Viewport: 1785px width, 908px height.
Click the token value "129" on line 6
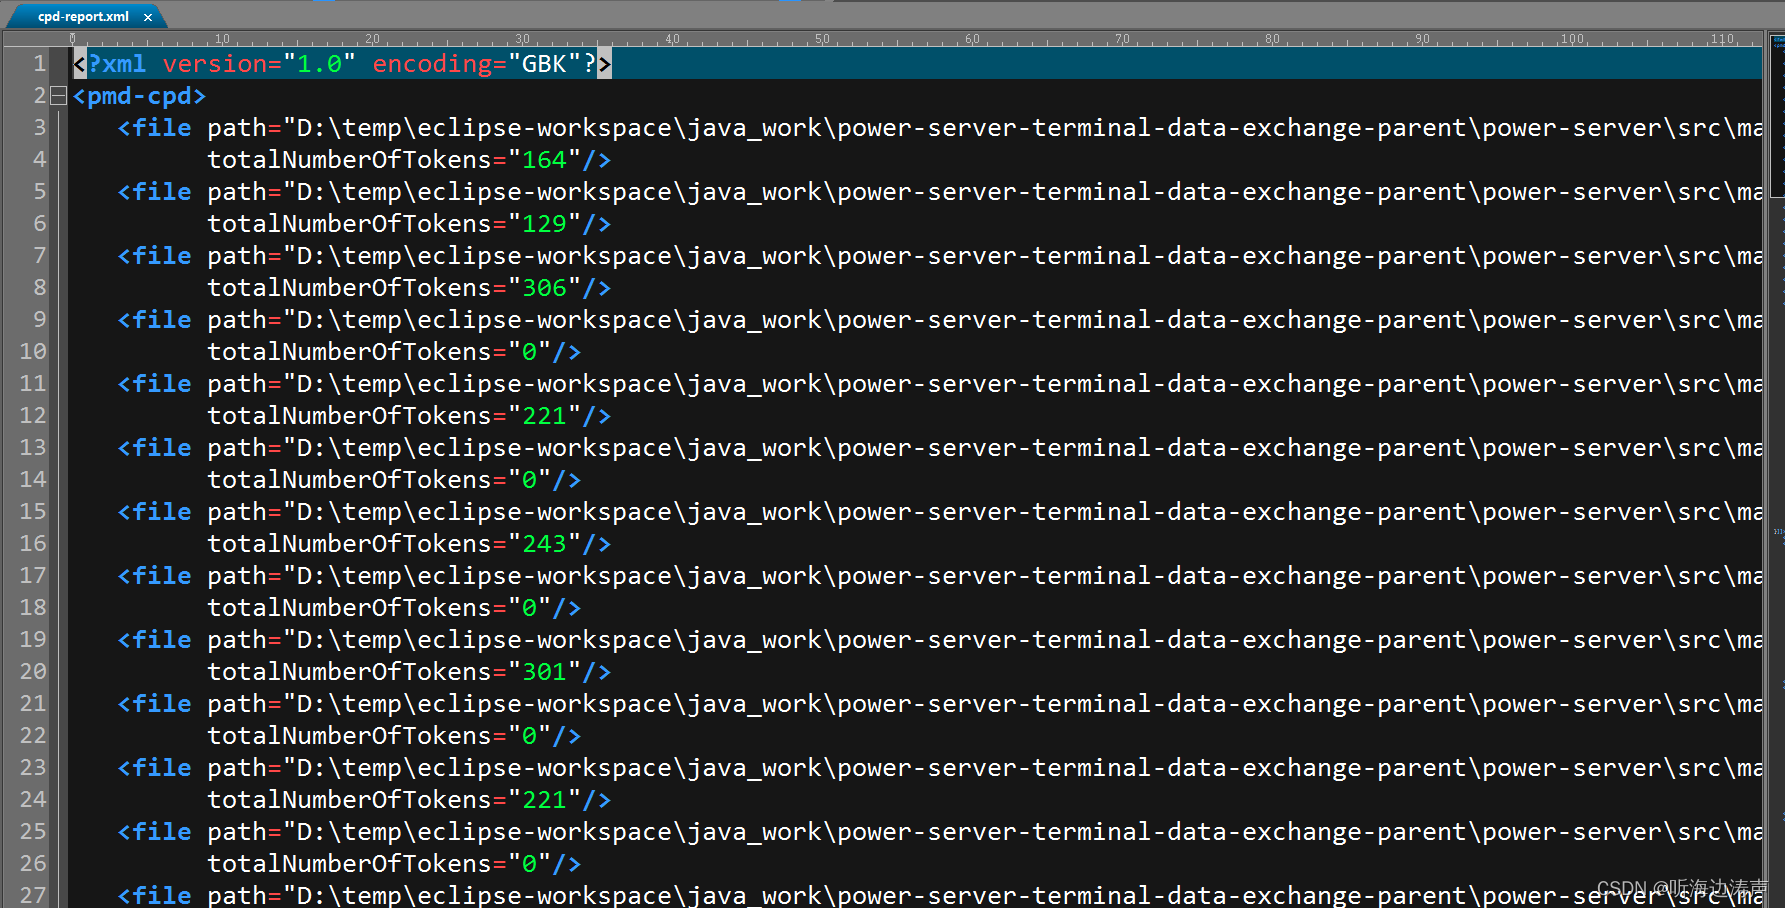pyautogui.click(x=545, y=224)
